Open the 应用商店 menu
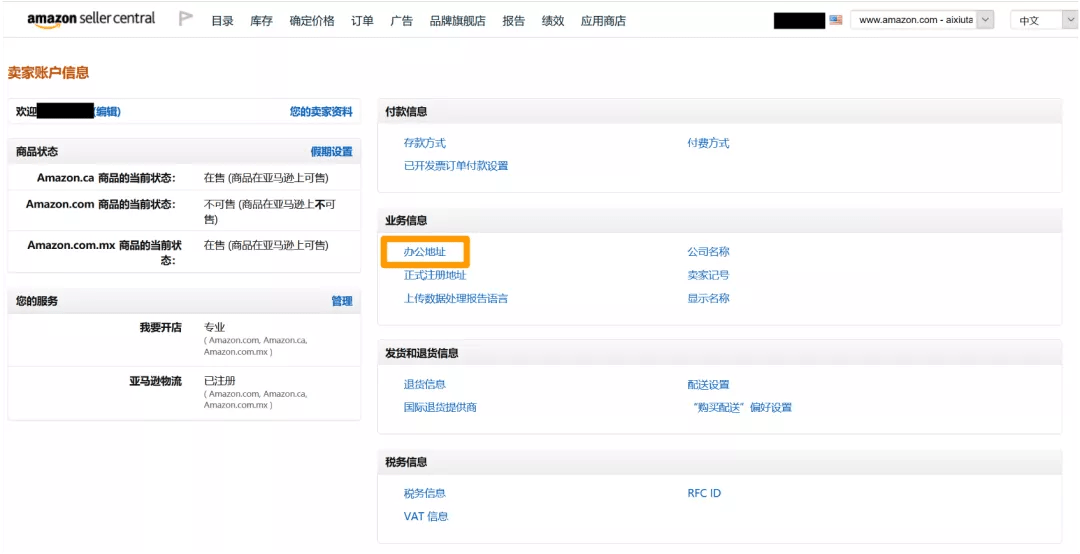The height and width of the screenshot is (554, 1080). coord(603,21)
